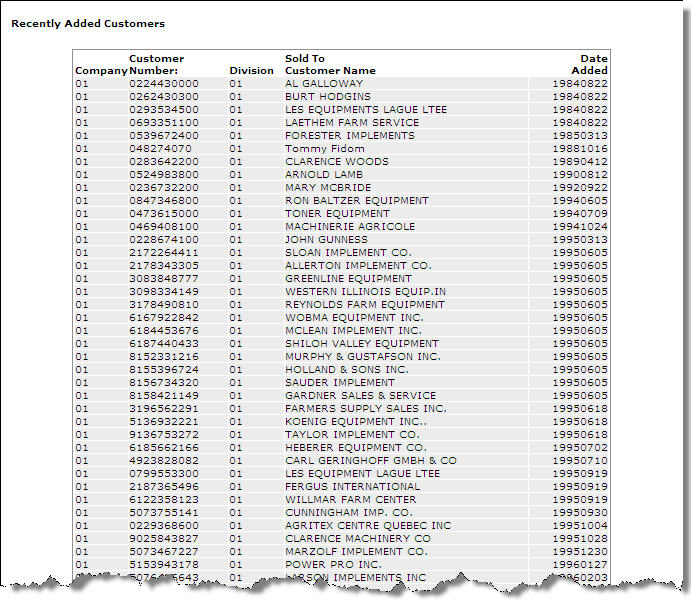Screen dimensions: 691x602
Task: Select POWER PRO INC.
Action: tap(333, 565)
